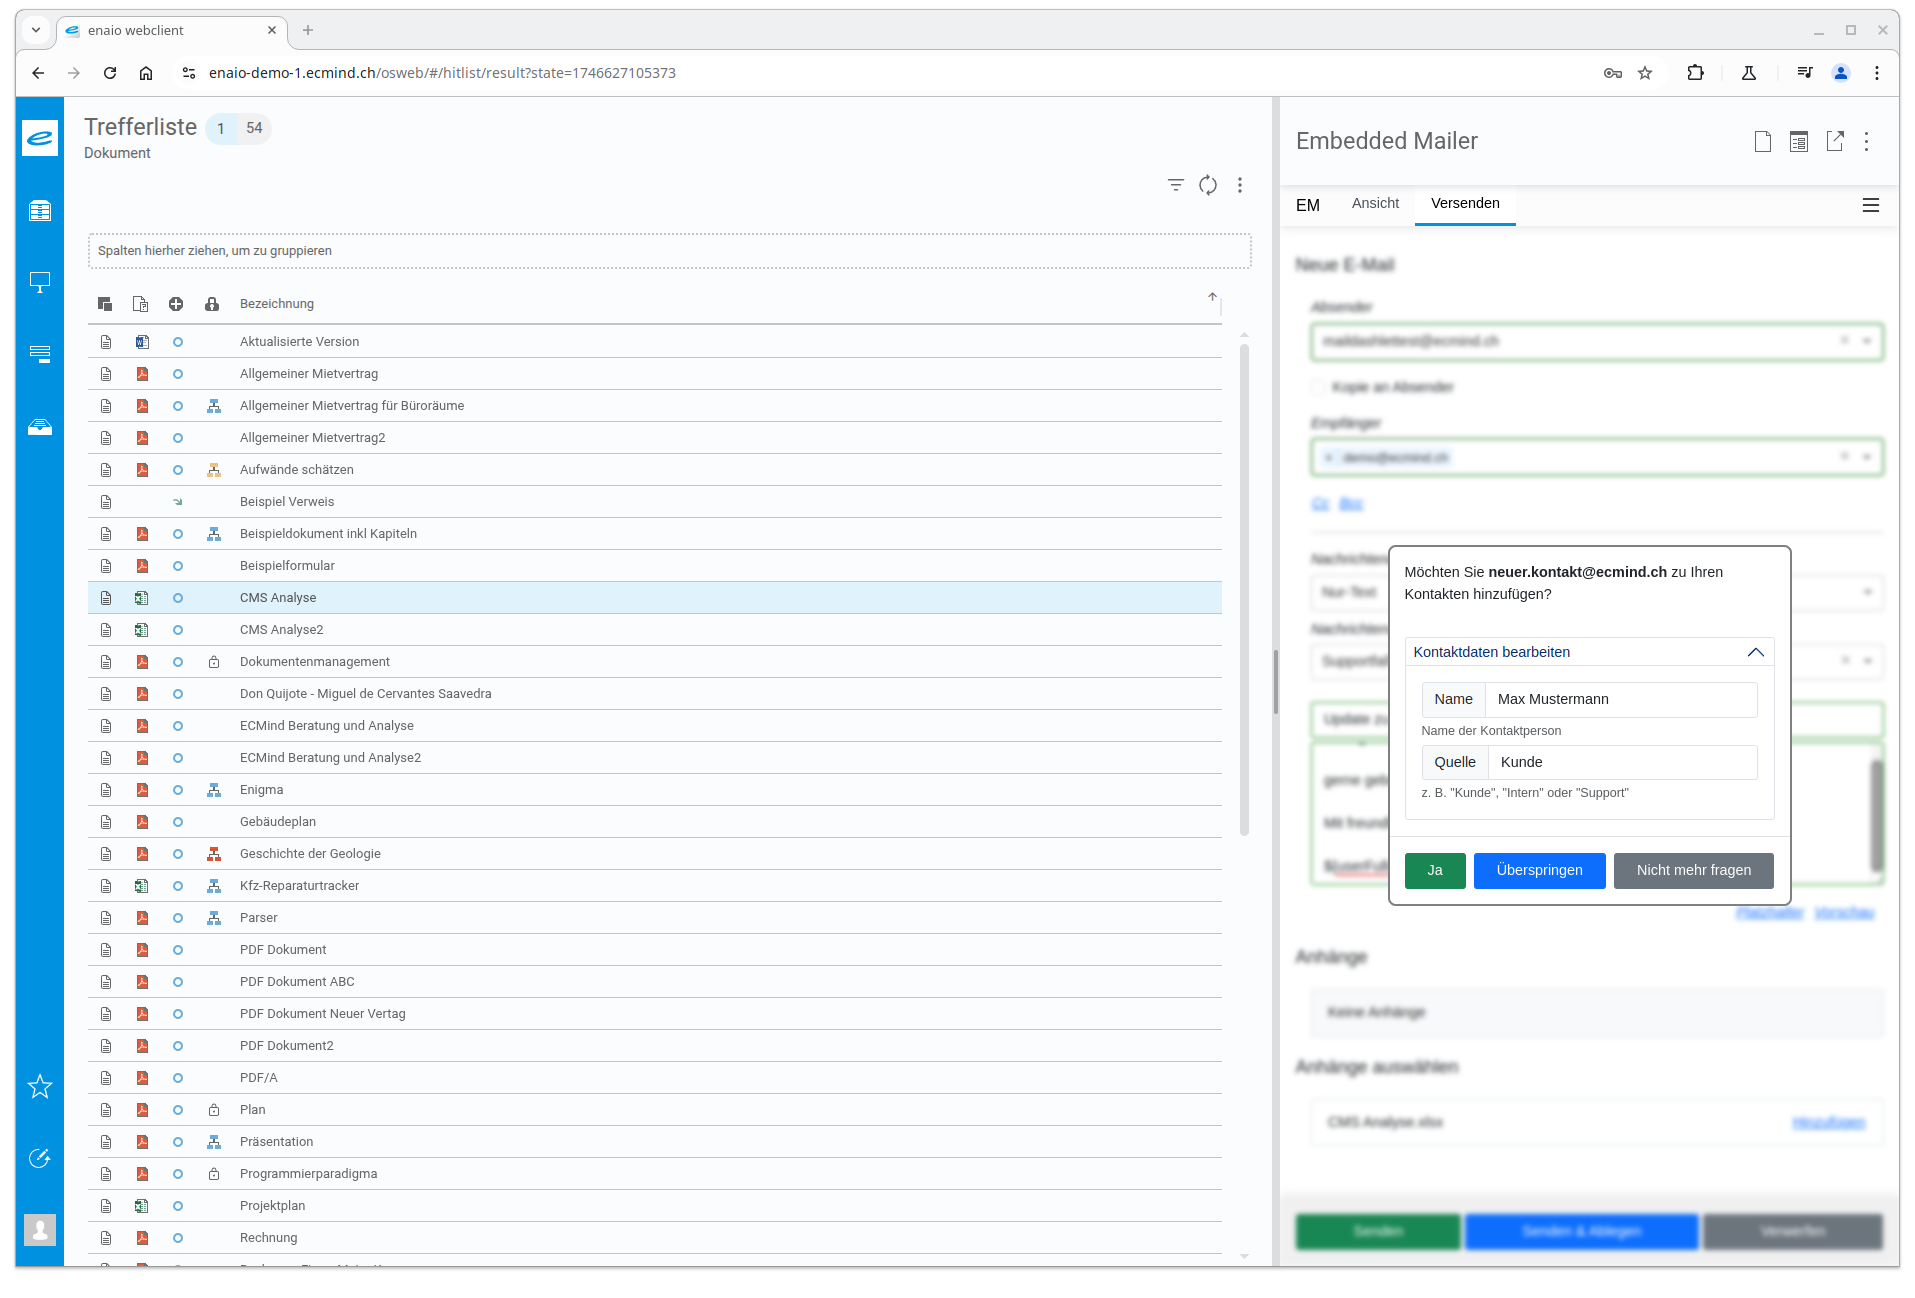This screenshot has height=1298, width=1915.
Task: Open hit list more options menu
Action: (x=1240, y=185)
